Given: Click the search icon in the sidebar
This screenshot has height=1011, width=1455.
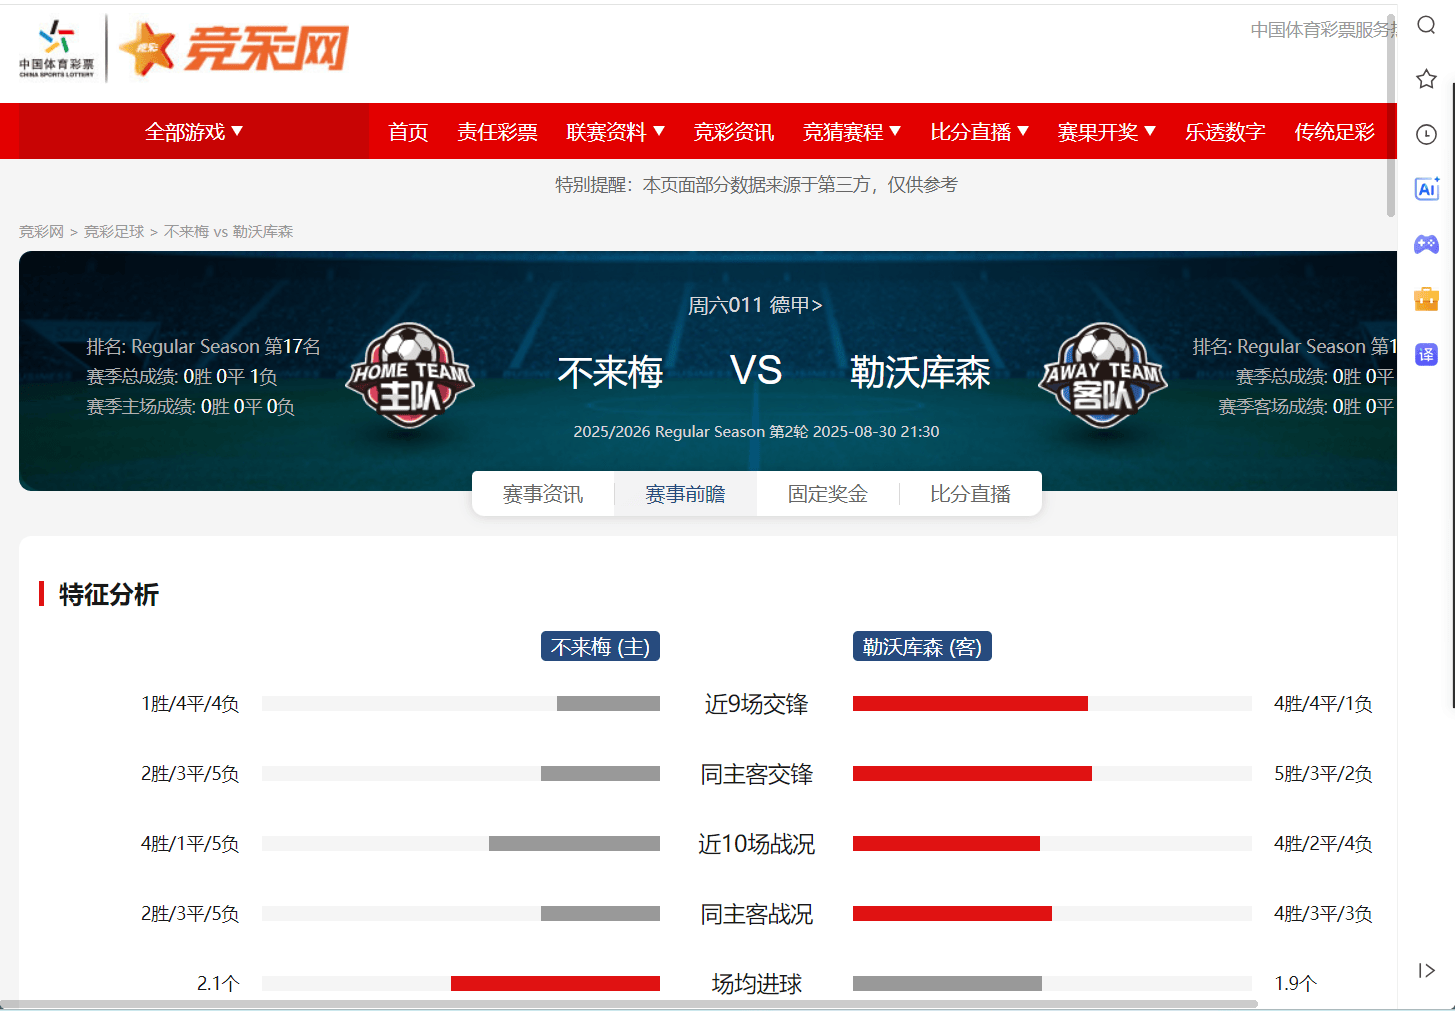Looking at the screenshot, I should pos(1427,25).
